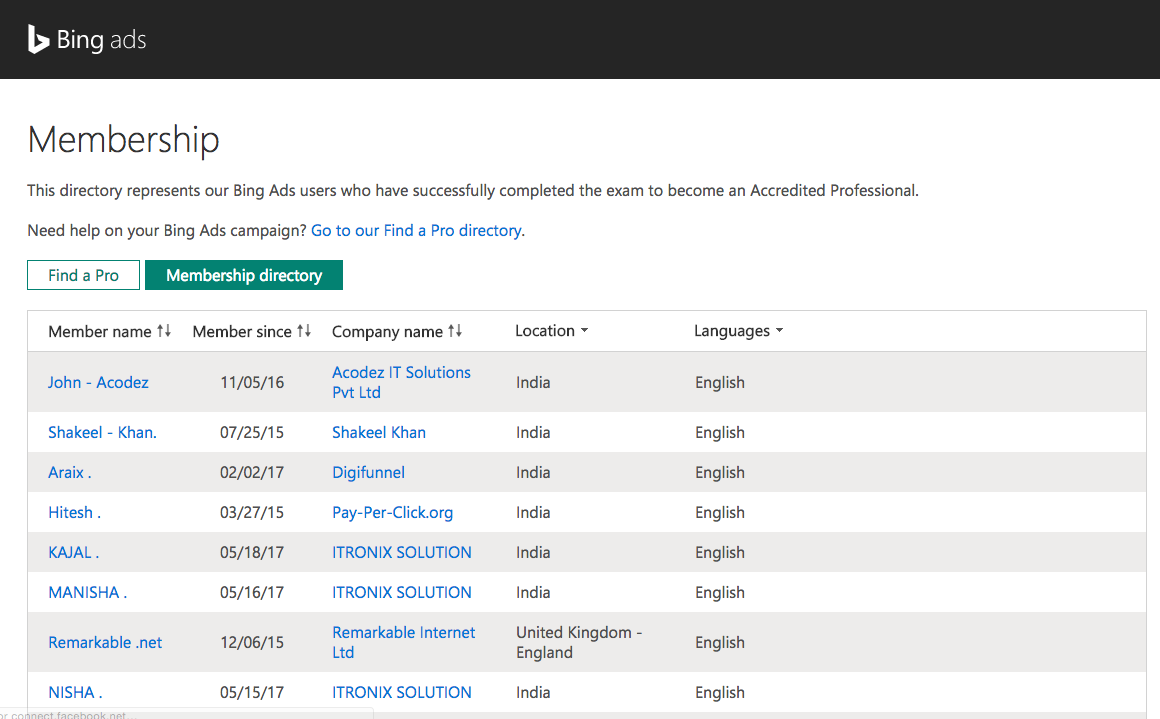Open ITRONIX SOLUTION link in NISHA row
1160x719 pixels.
coord(402,692)
